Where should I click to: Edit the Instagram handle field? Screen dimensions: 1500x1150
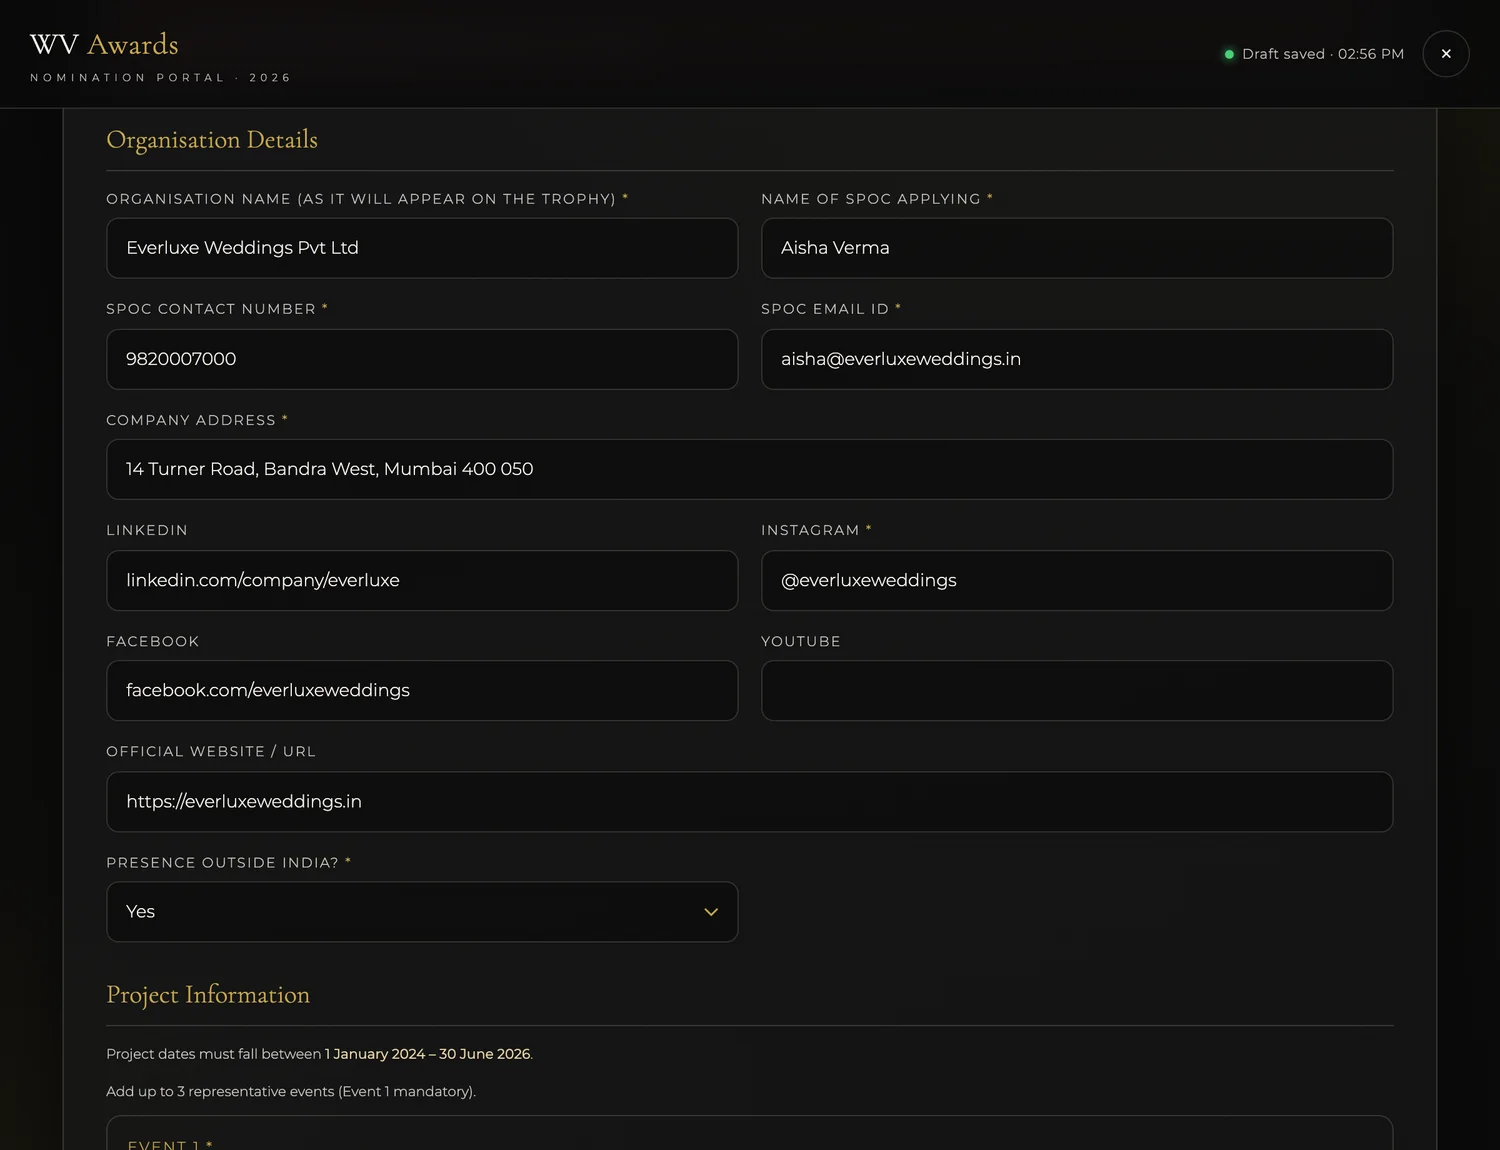click(1077, 580)
